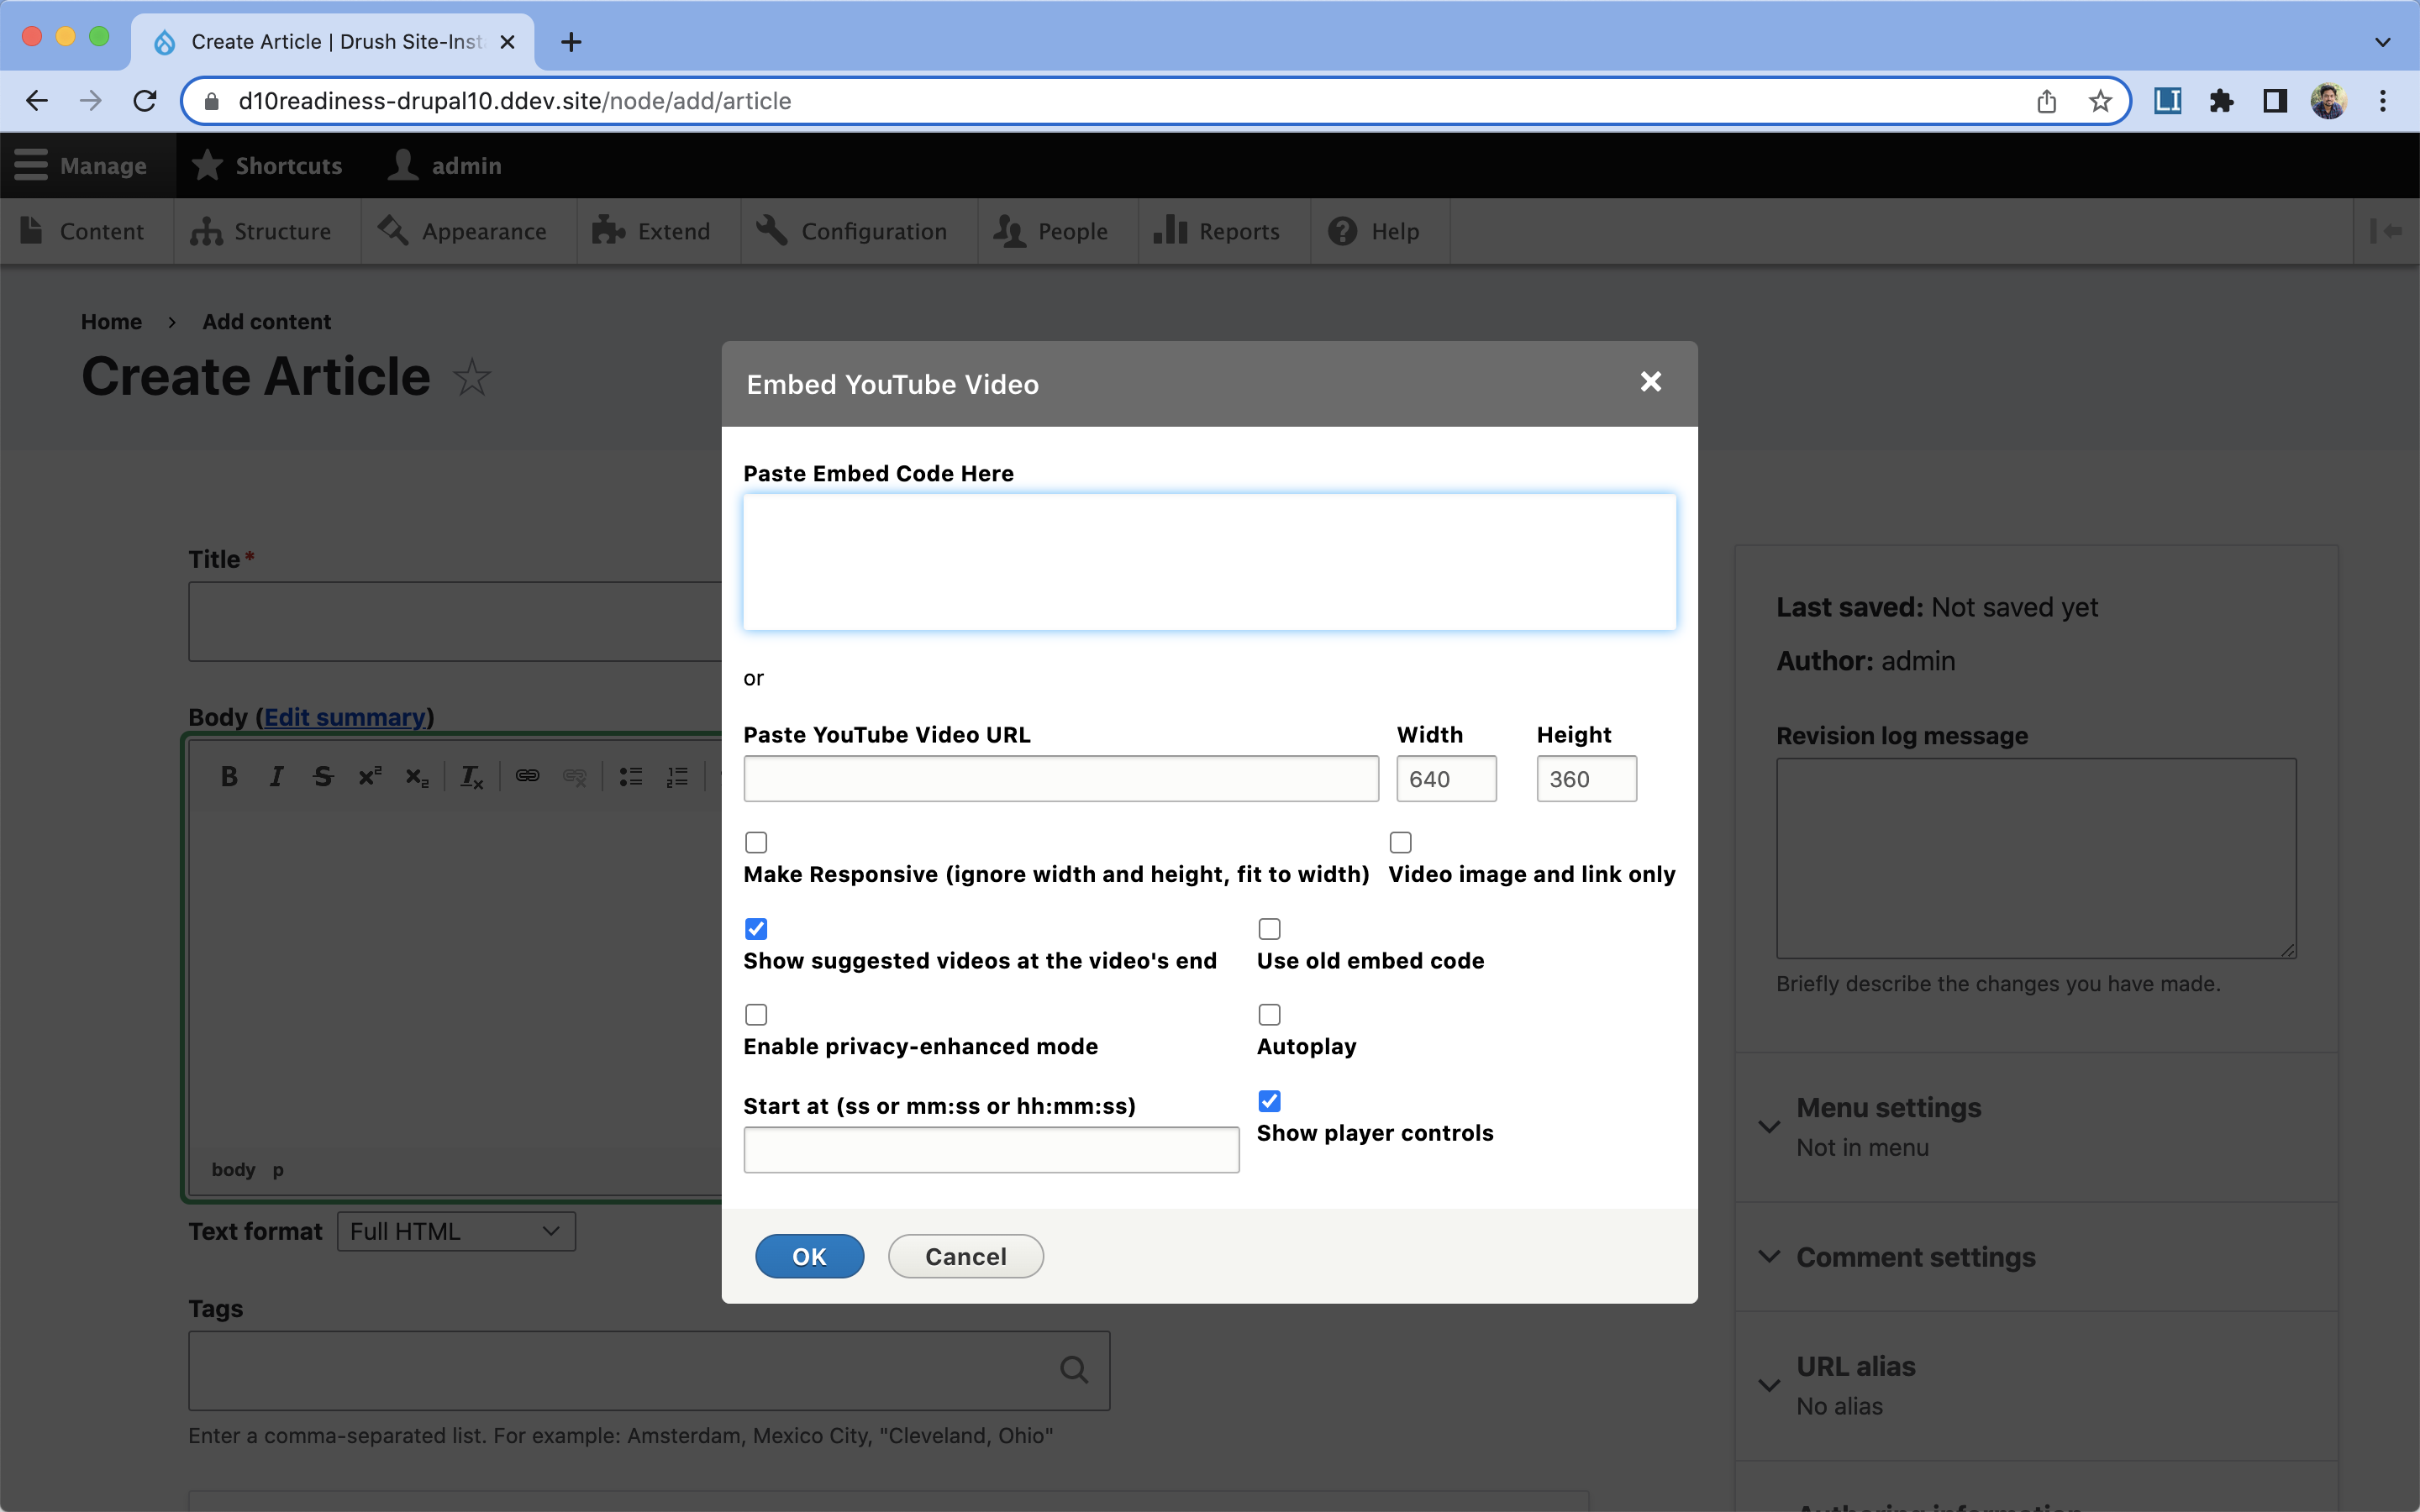This screenshot has width=2420, height=1512.
Task: Click the Edit summary link
Action: pos(345,717)
